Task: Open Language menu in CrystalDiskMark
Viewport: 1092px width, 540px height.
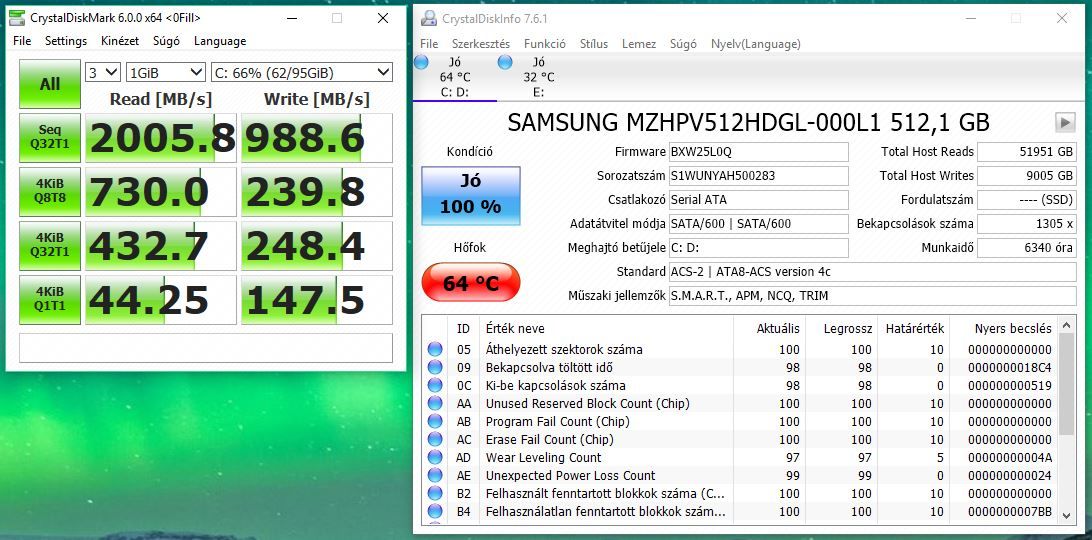Action: (220, 41)
